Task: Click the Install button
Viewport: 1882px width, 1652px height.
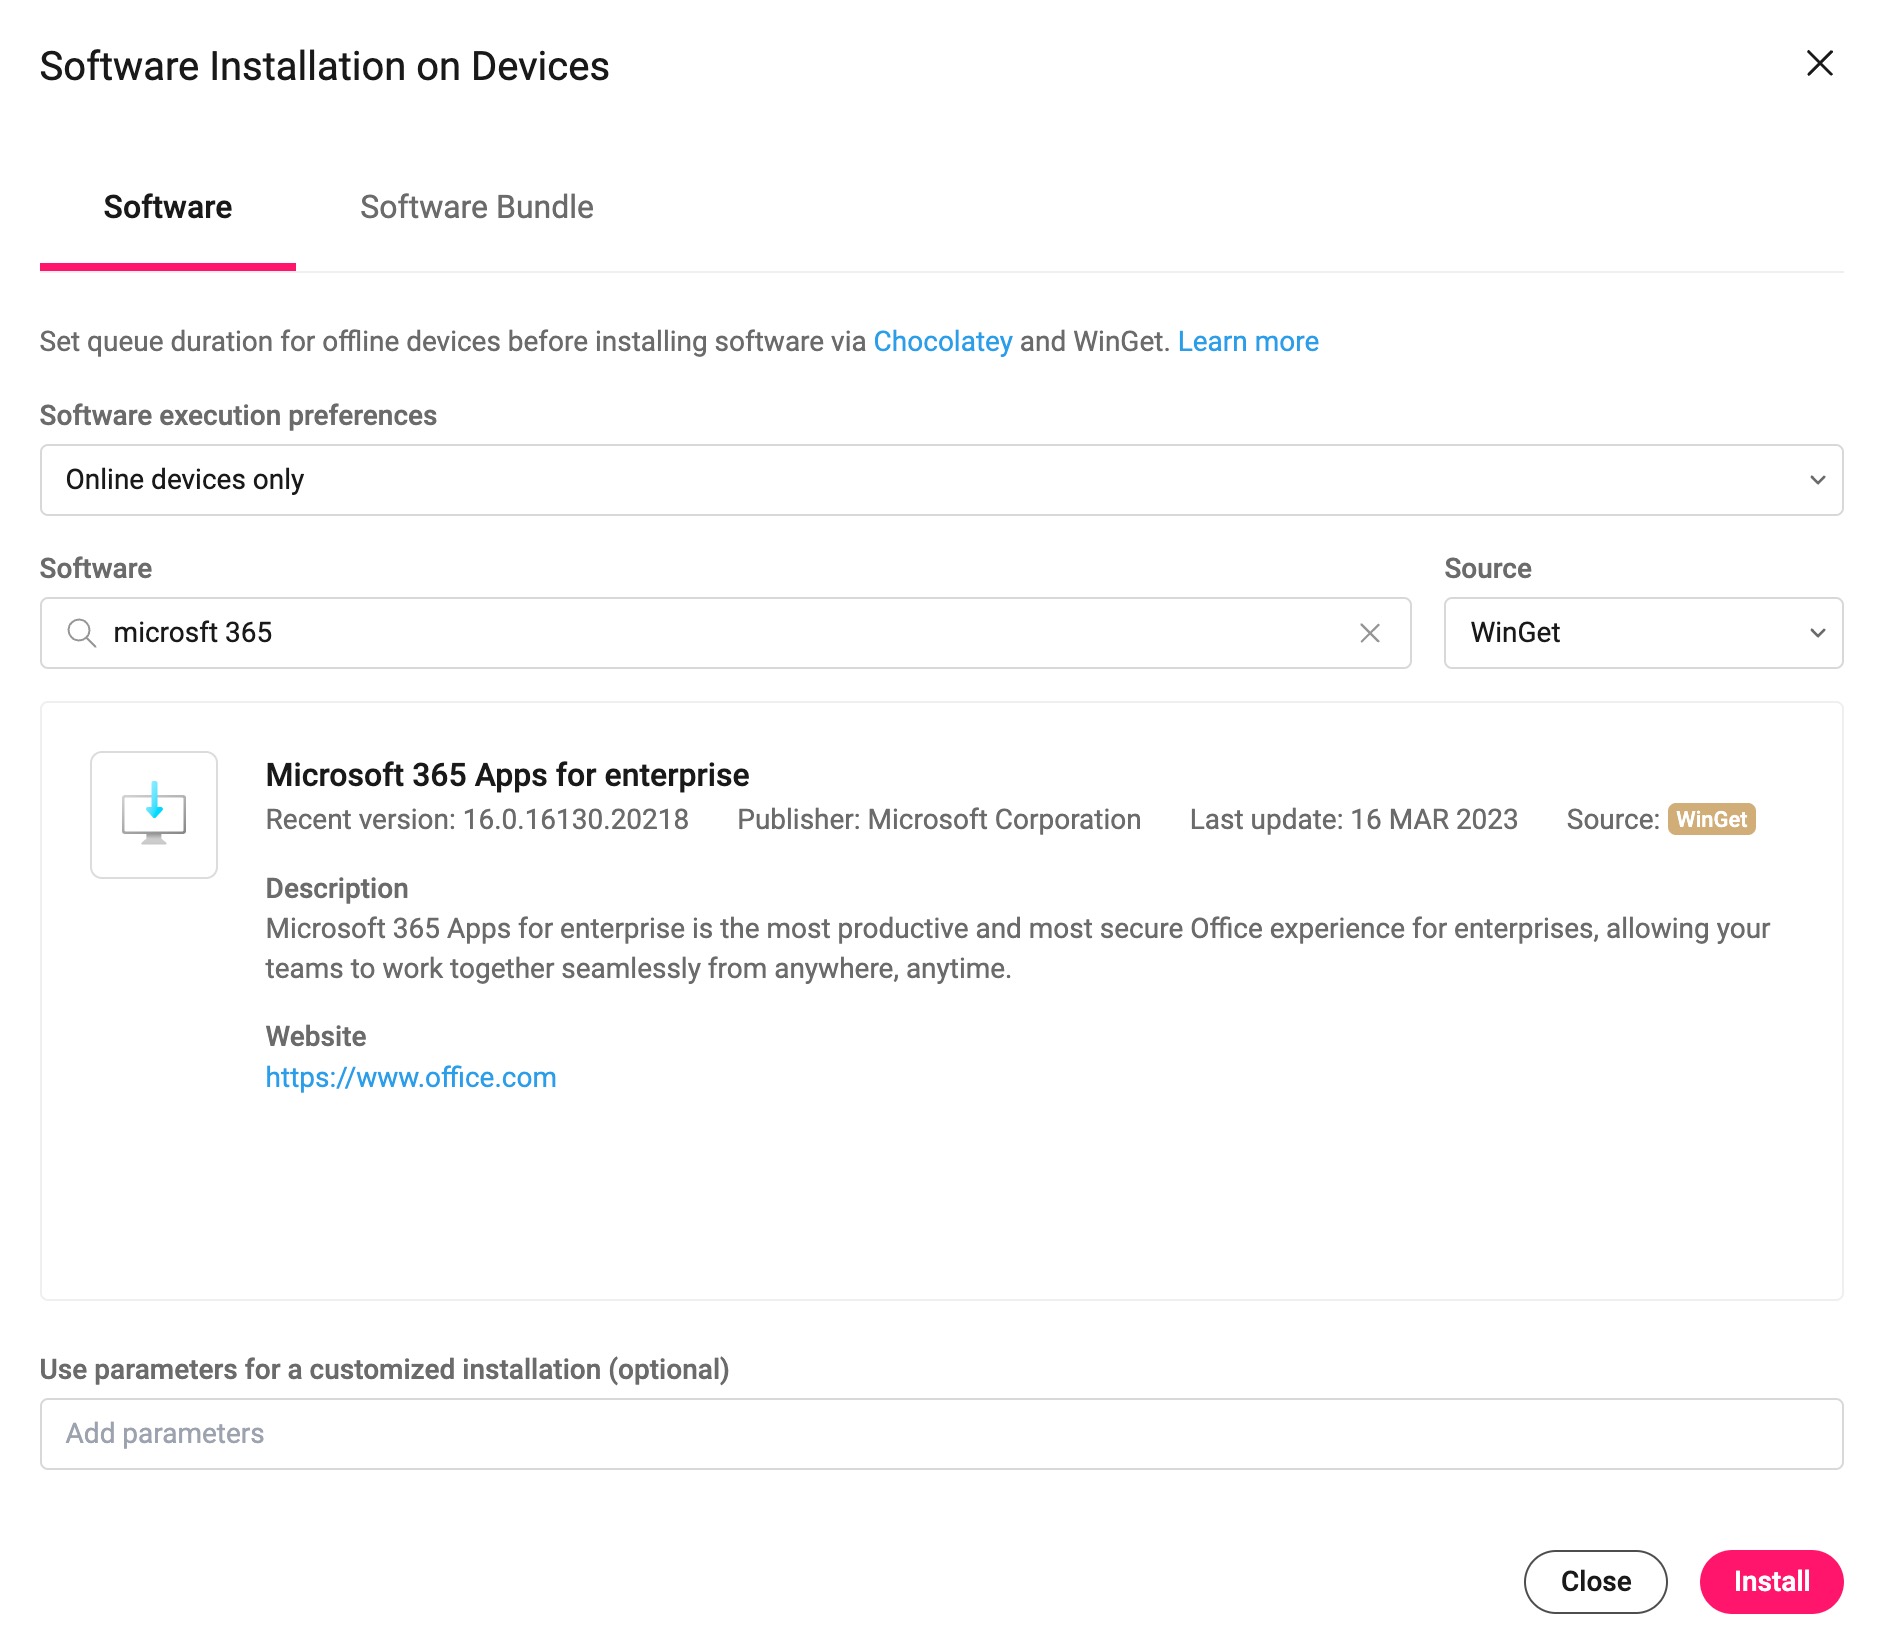Action: tap(1771, 1582)
